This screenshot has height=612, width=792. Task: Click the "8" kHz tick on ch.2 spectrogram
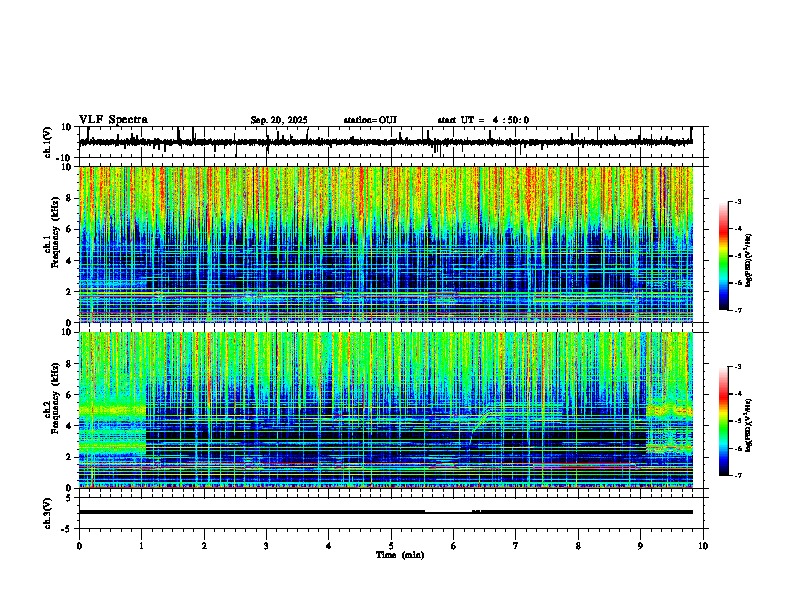click(70, 364)
